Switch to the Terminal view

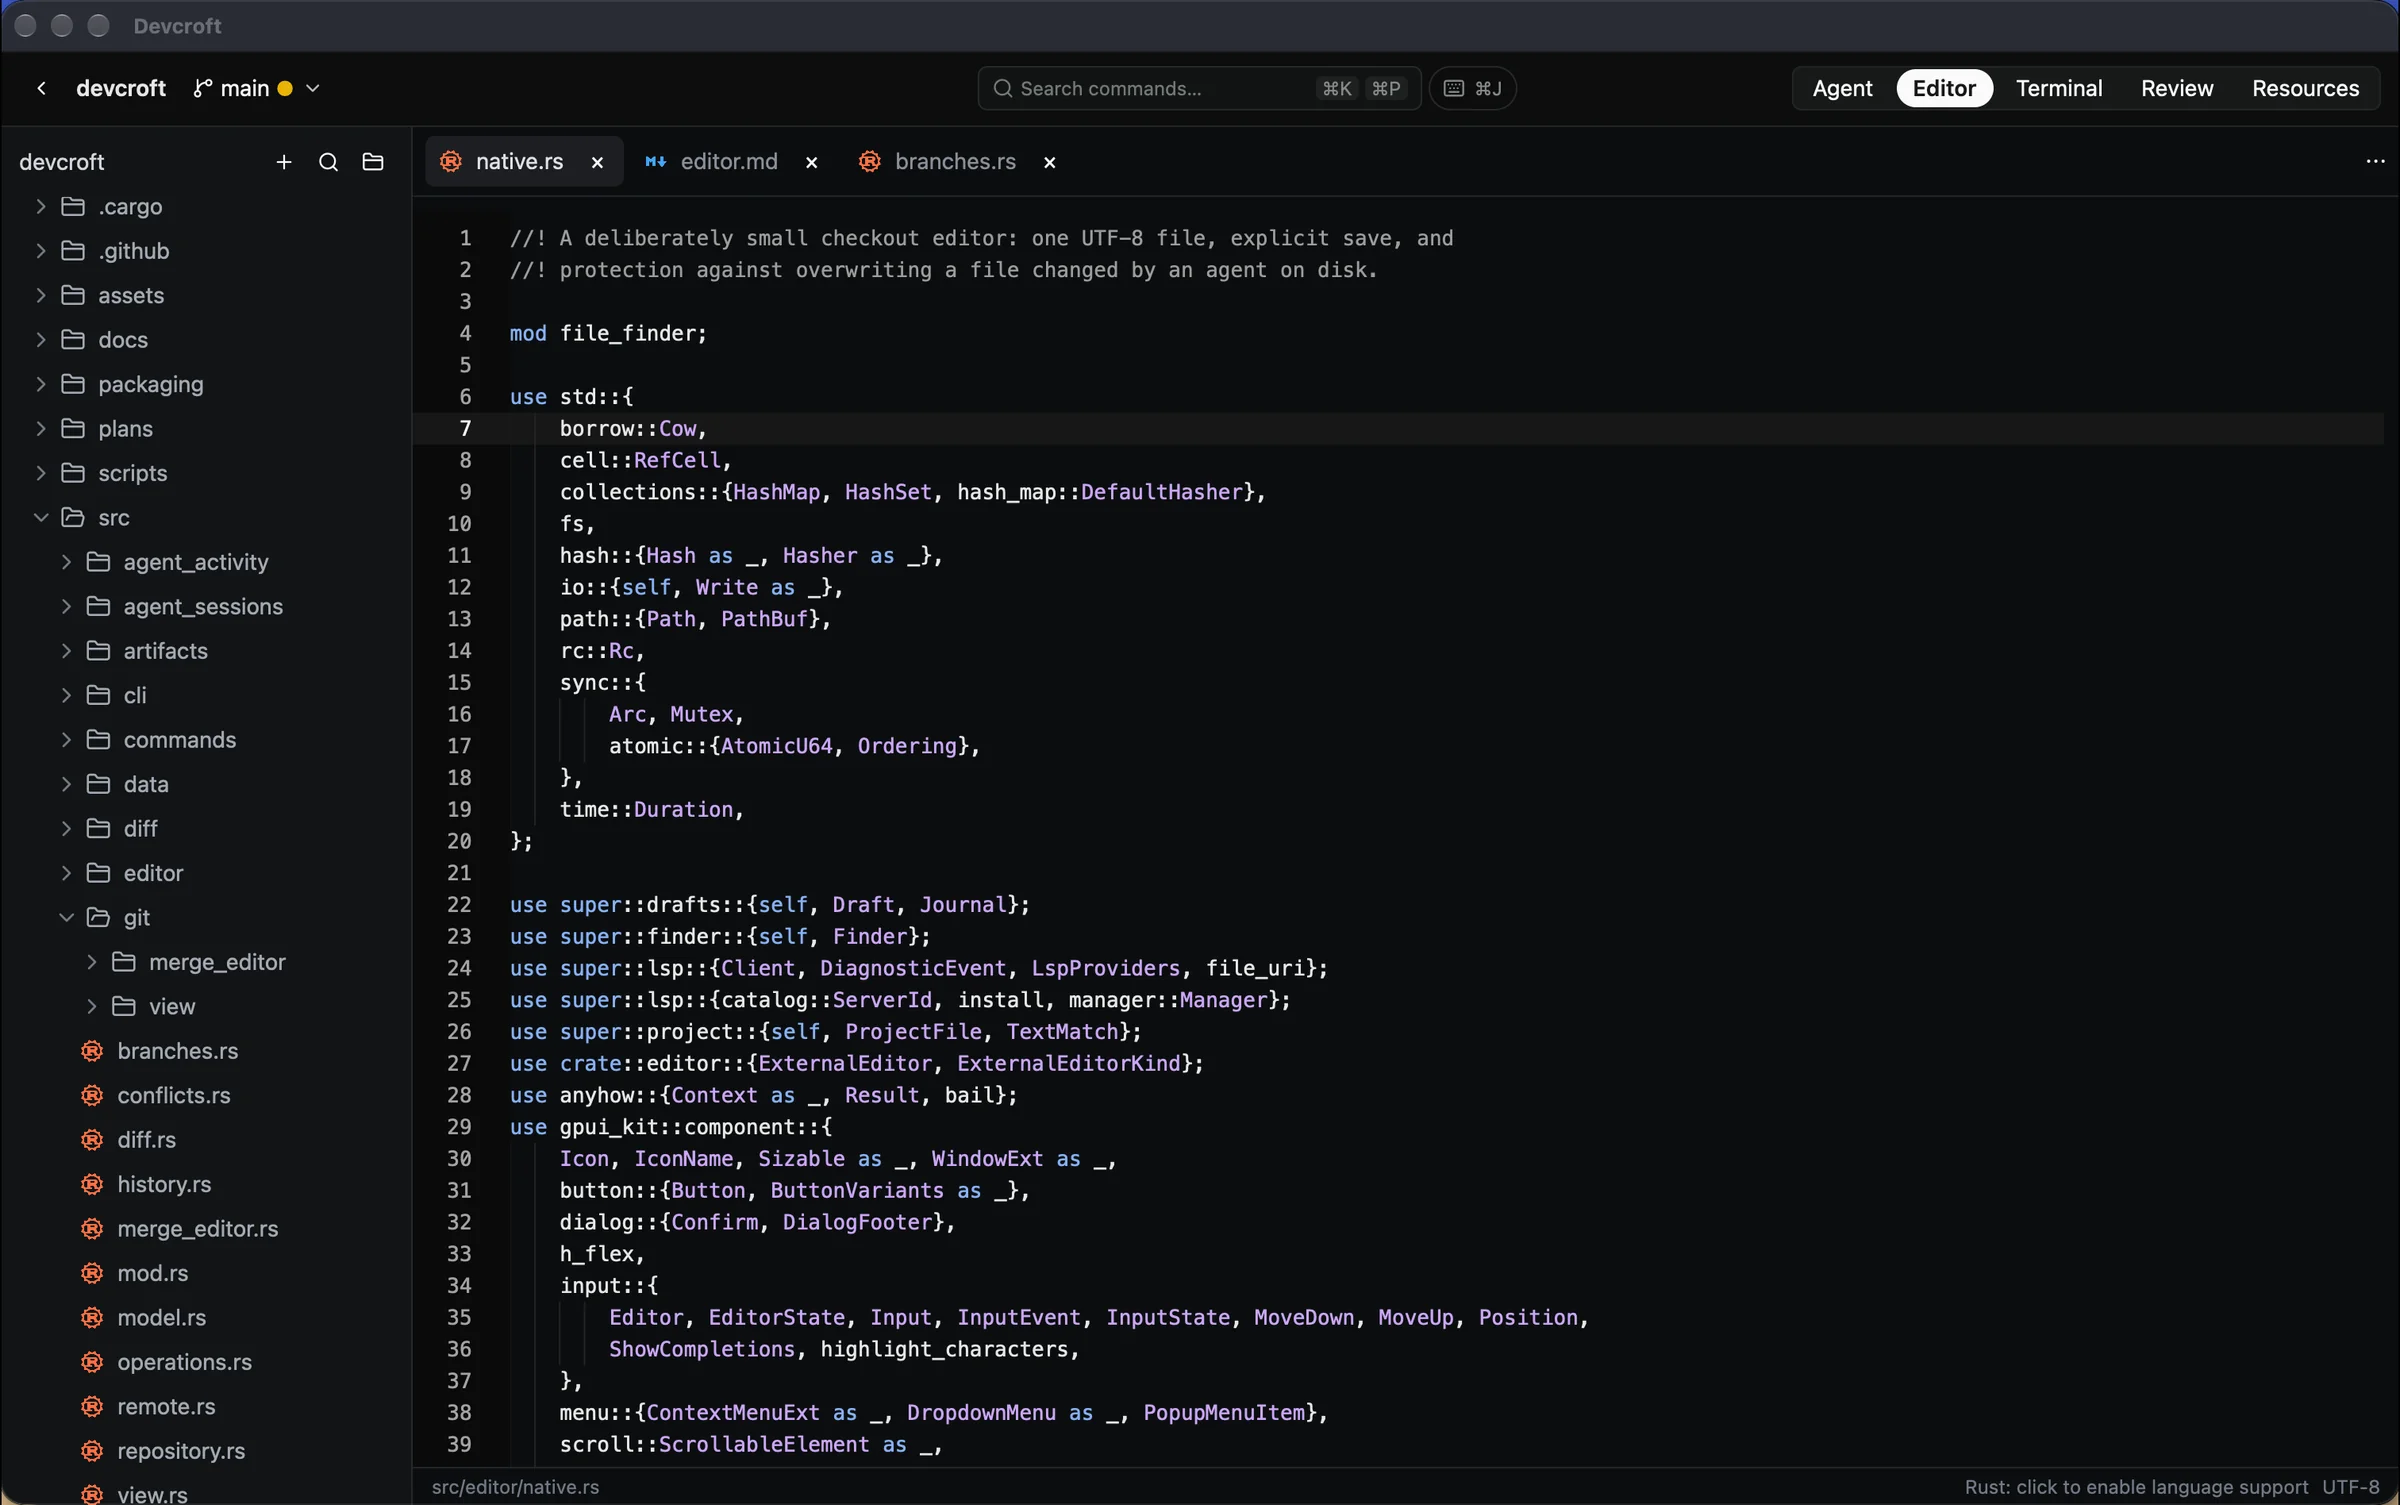coord(2059,88)
